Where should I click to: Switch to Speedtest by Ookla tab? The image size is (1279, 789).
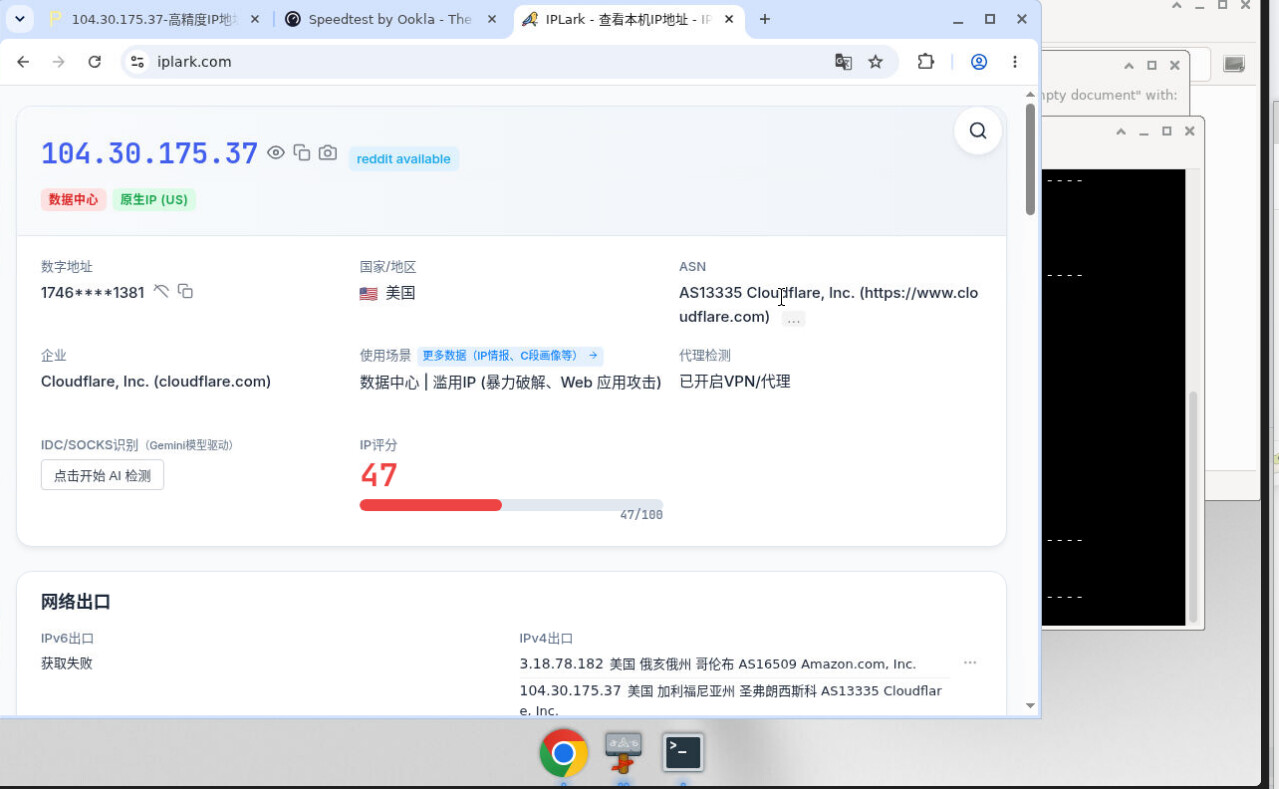click(392, 19)
